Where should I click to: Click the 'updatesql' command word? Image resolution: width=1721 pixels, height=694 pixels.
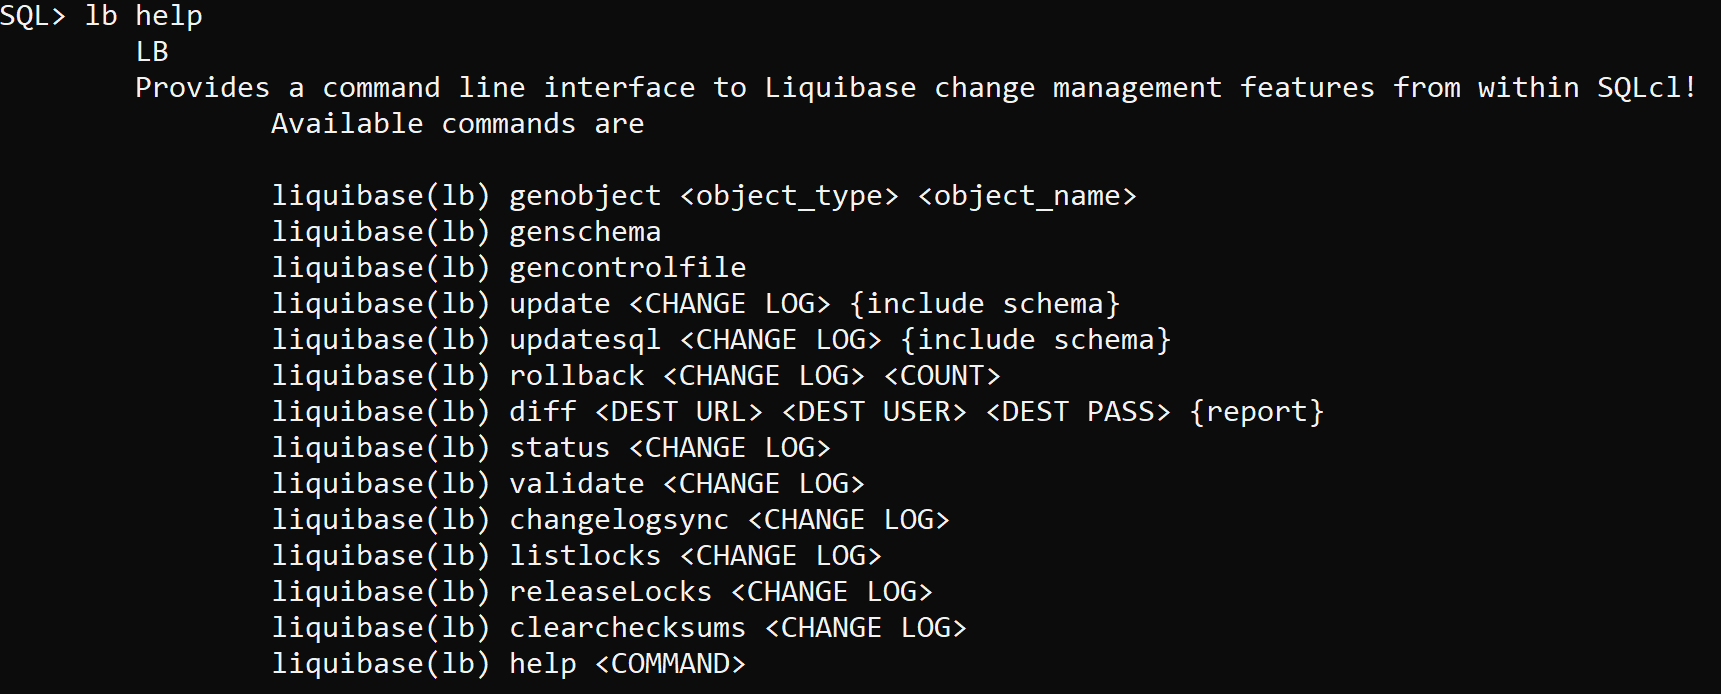point(585,340)
